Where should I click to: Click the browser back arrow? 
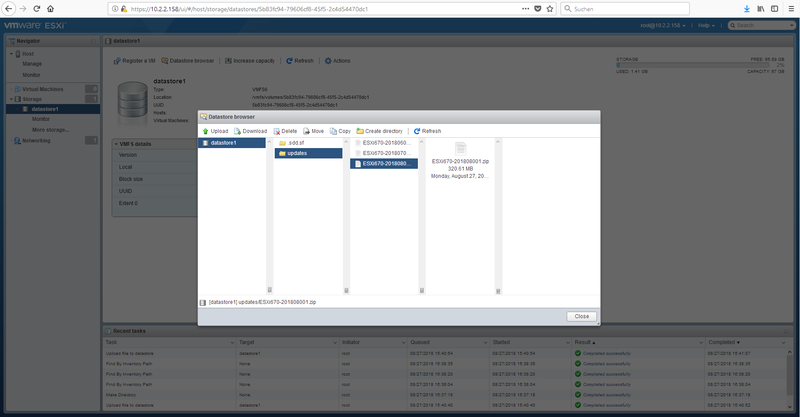9,9
